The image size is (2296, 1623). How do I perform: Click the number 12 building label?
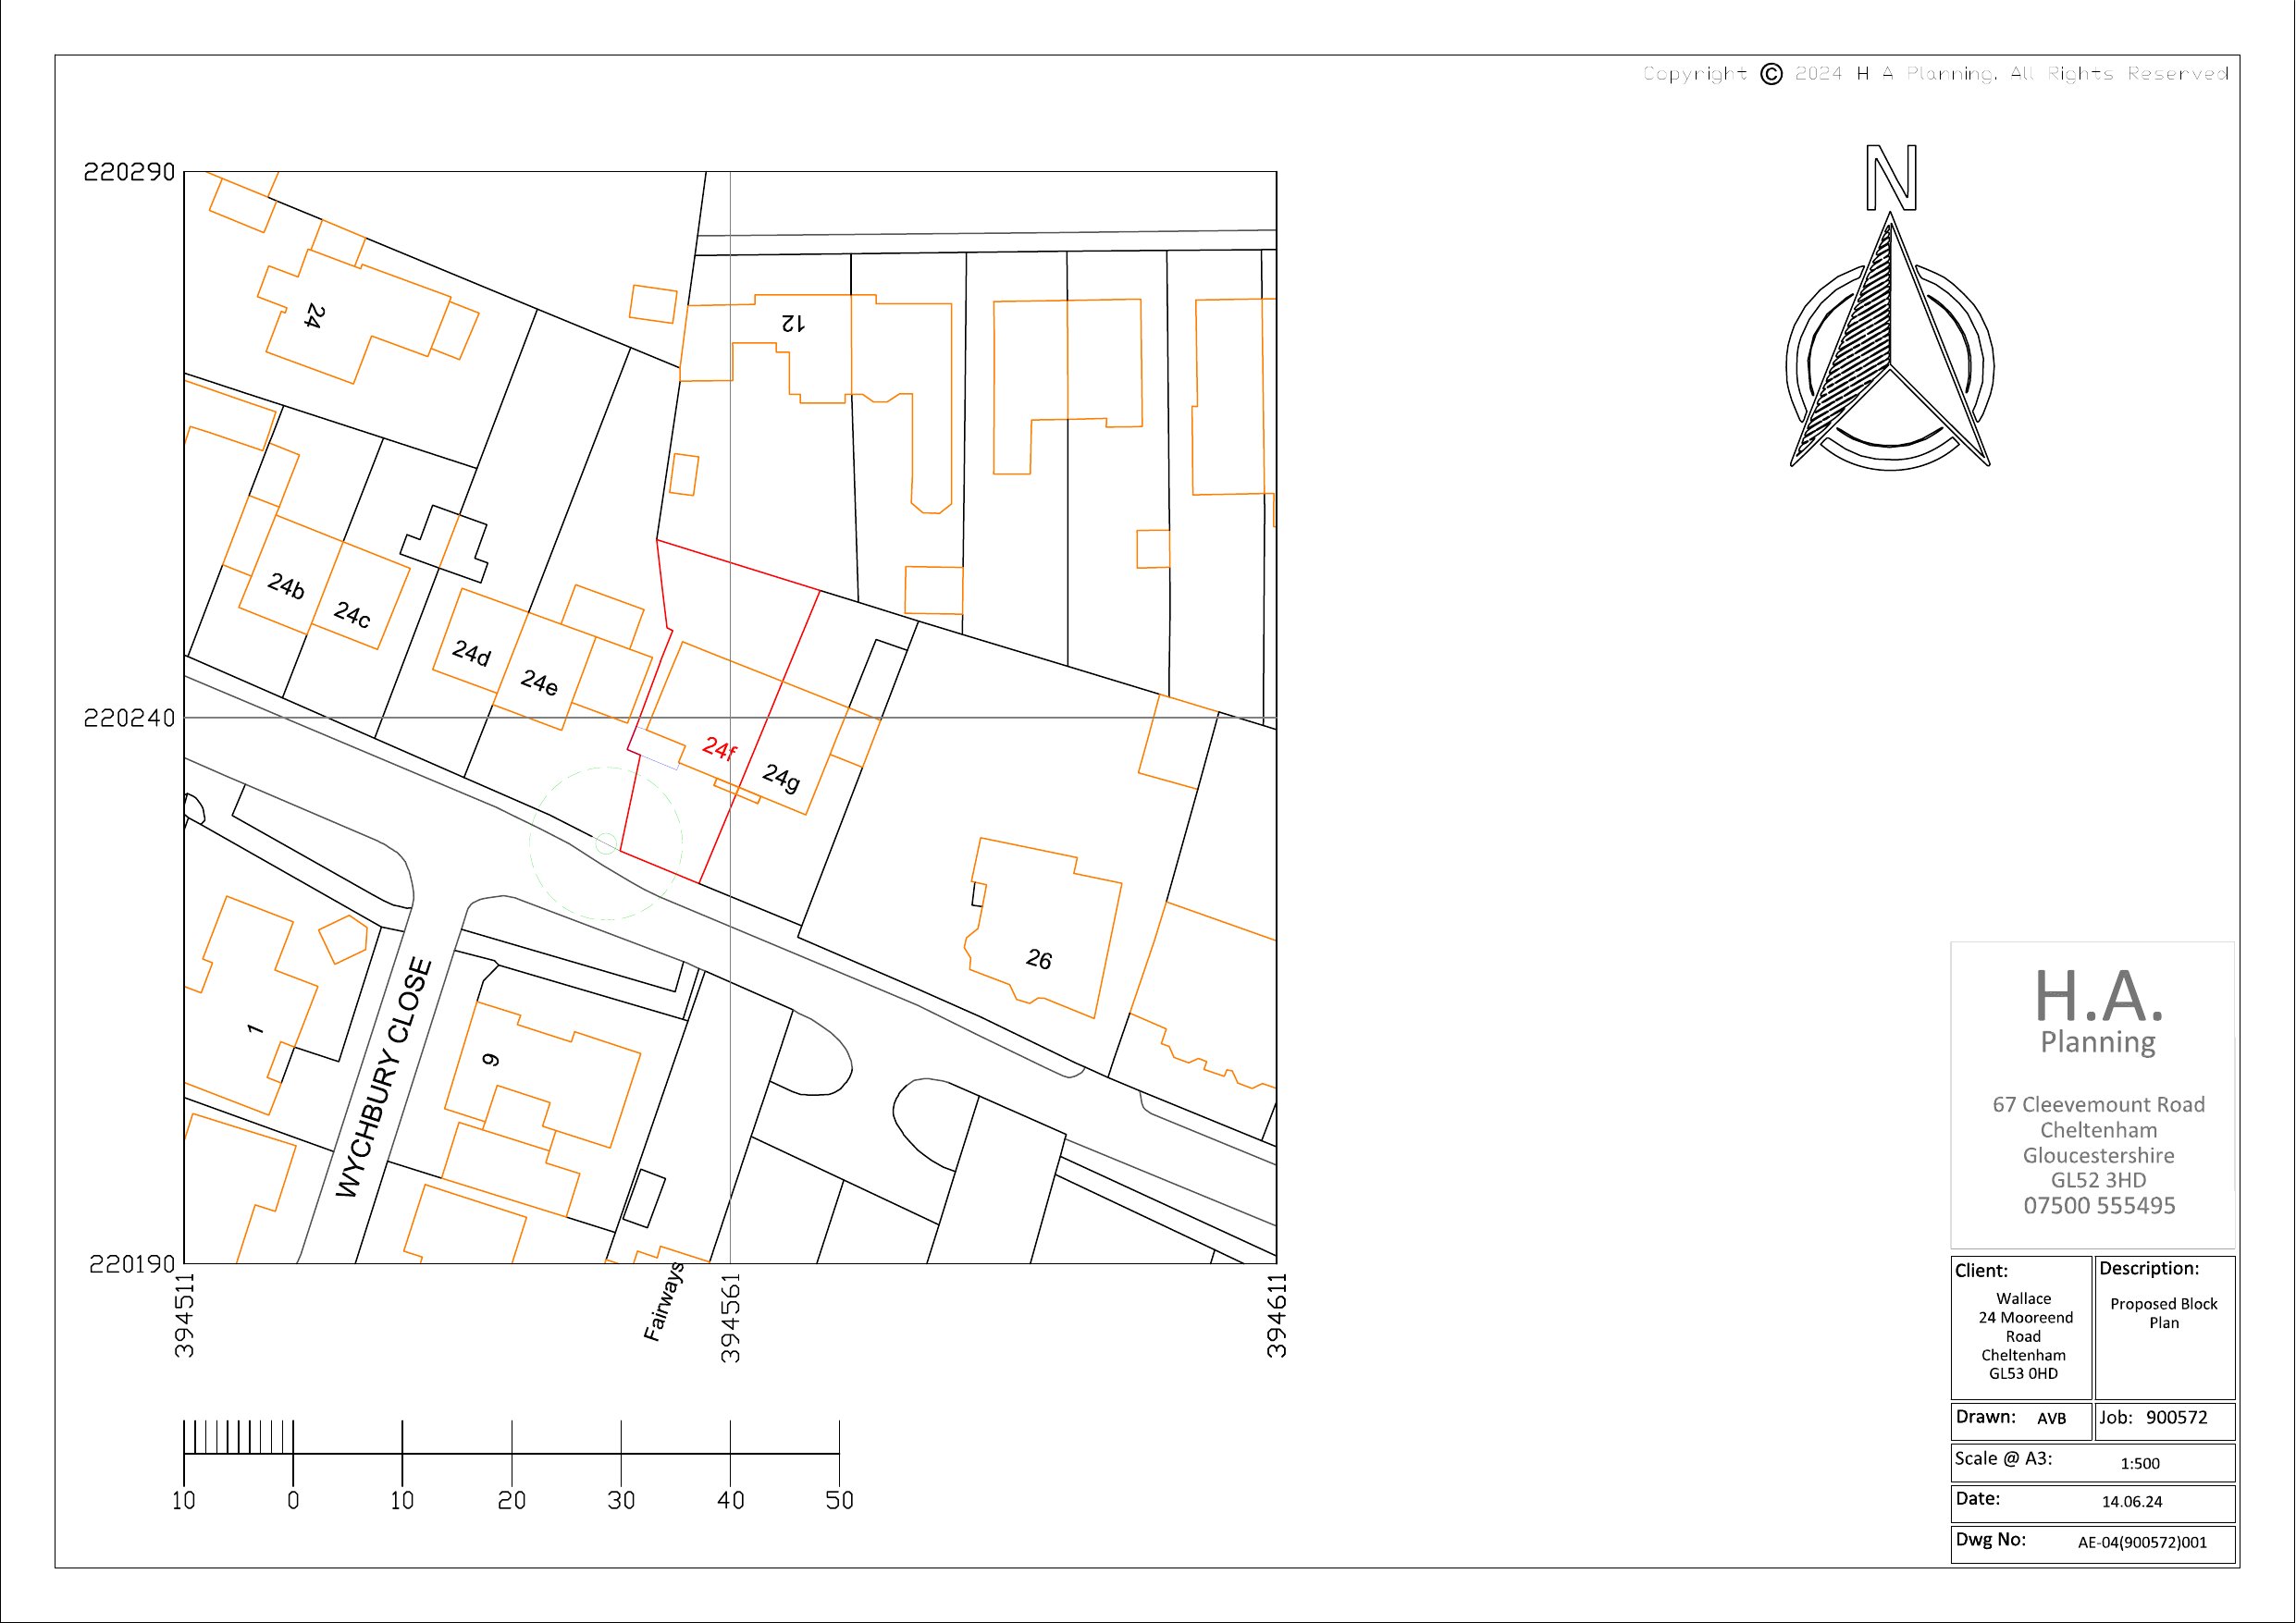(x=792, y=322)
